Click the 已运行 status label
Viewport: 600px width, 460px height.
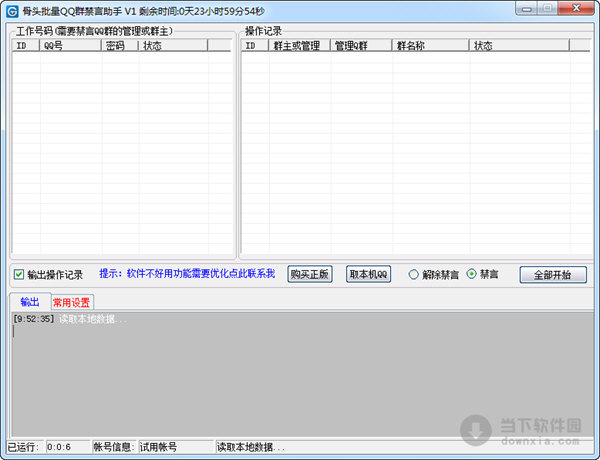pyautogui.click(x=23, y=447)
